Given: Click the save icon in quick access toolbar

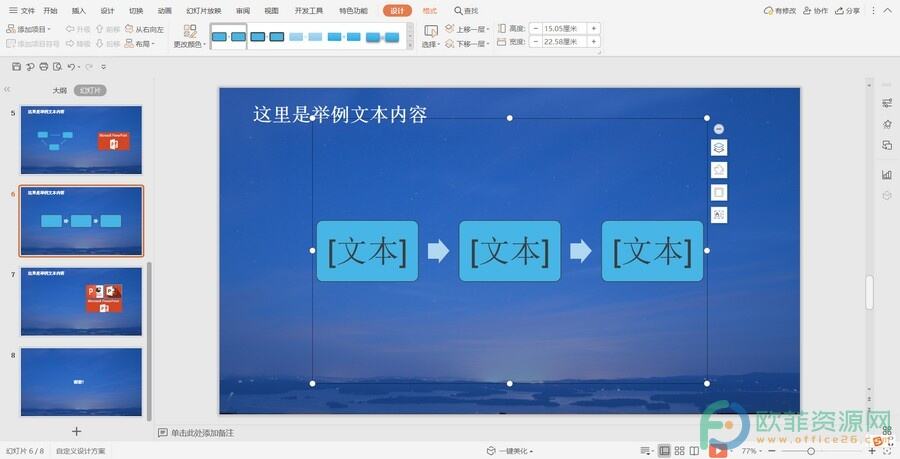Looking at the screenshot, I should coord(17,67).
